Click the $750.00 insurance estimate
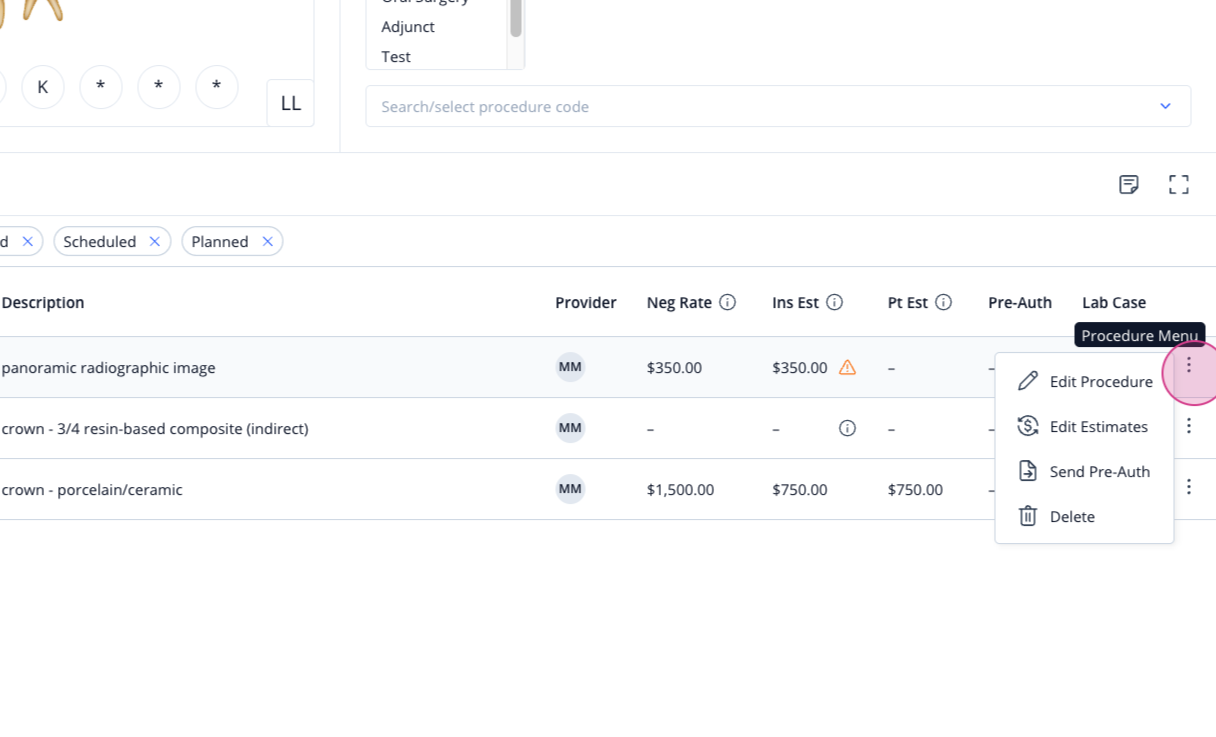Screen dimensions: 1216x737 pos(800,489)
